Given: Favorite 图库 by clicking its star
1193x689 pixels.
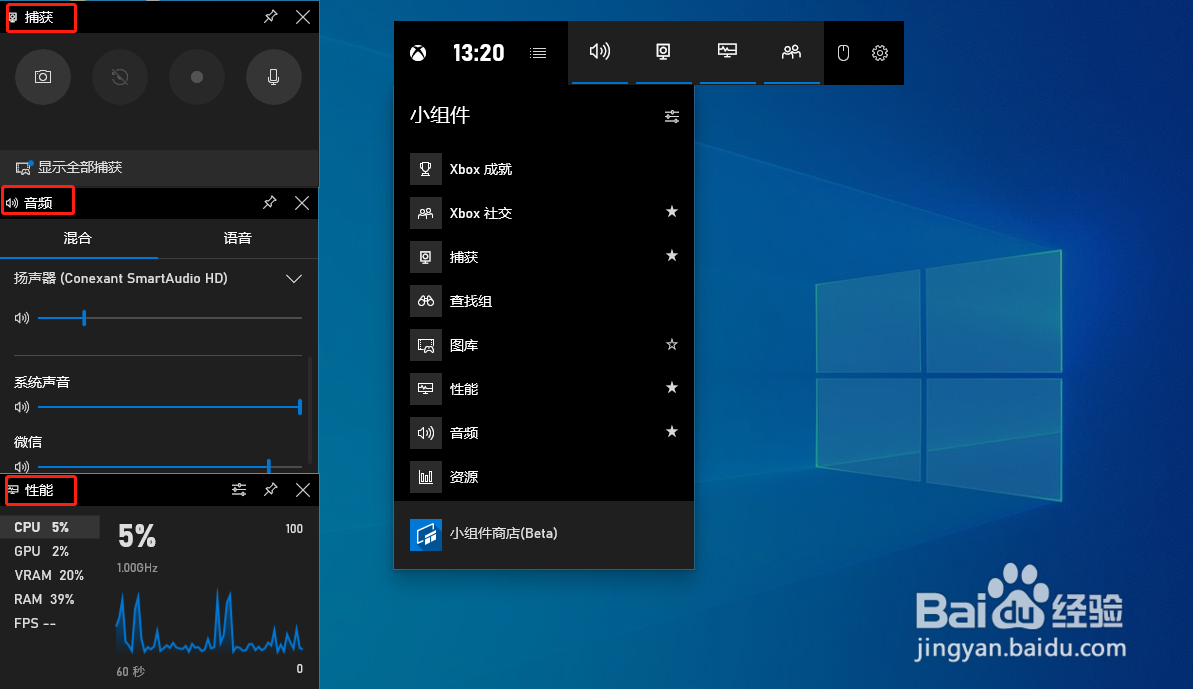Looking at the screenshot, I should pos(671,344).
